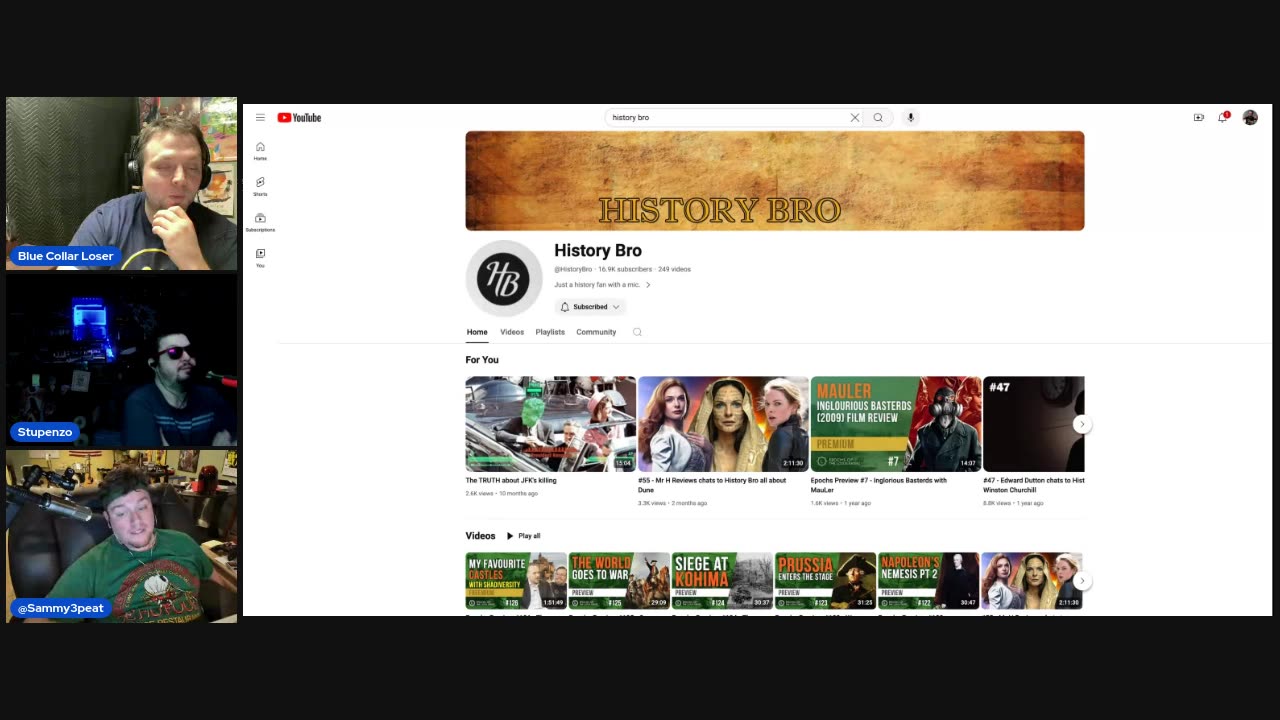The image size is (1280, 720).
Task: Open the 'Siege at Kohima' thumbnail
Action: click(722, 581)
